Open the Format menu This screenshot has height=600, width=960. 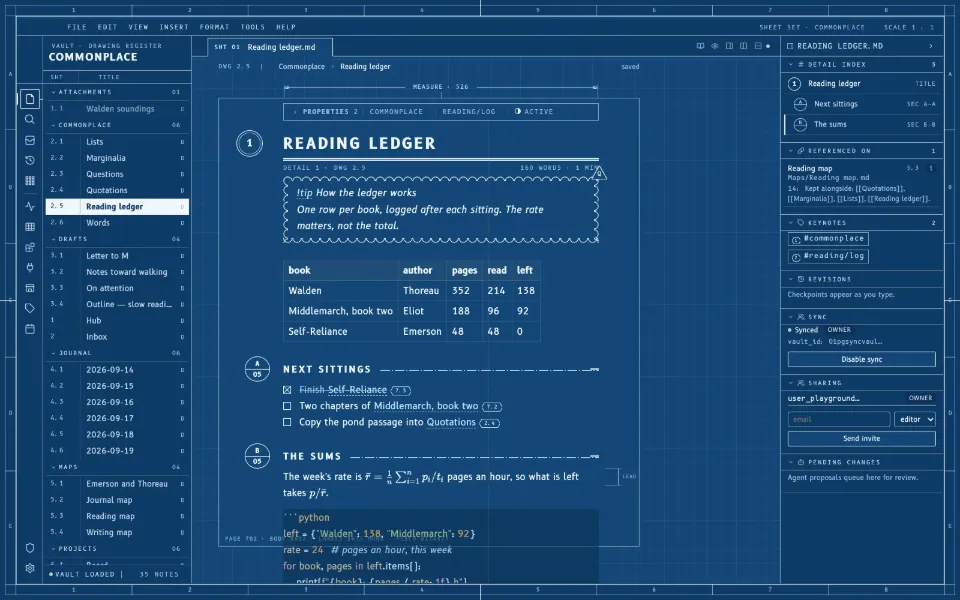click(214, 27)
